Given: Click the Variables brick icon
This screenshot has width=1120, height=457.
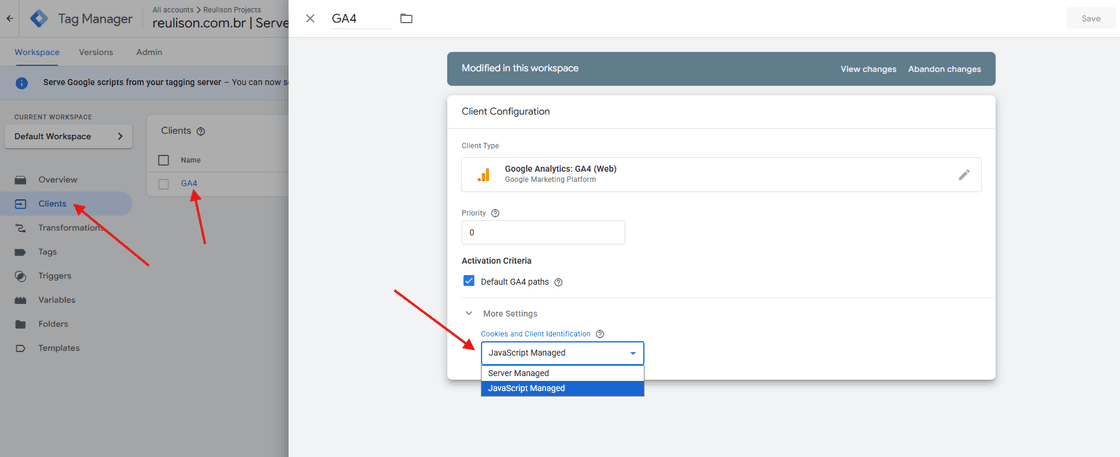Looking at the screenshot, I should [21, 300].
